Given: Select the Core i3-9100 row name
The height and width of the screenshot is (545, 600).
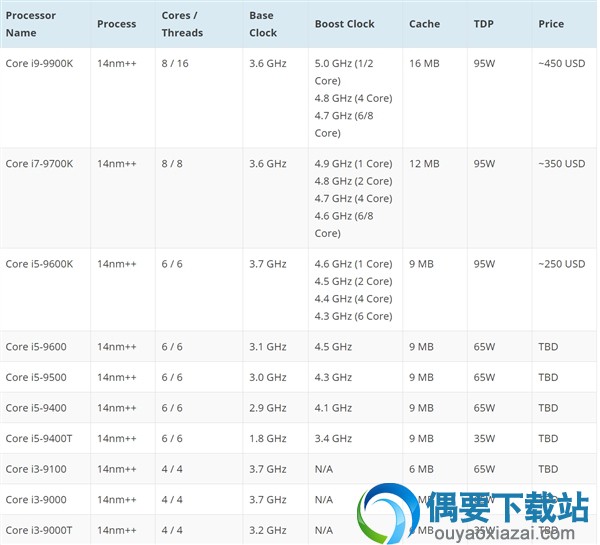Looking at the screenshot, I should (x=36, y=469).
